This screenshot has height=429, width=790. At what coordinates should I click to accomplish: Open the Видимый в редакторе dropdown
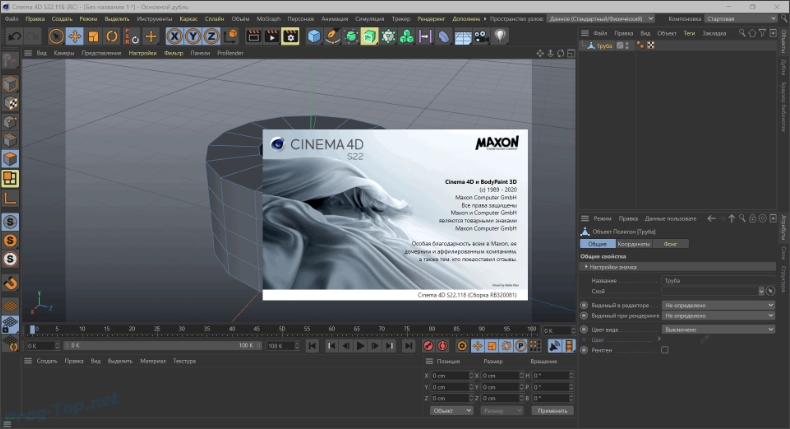coord(718,305)
